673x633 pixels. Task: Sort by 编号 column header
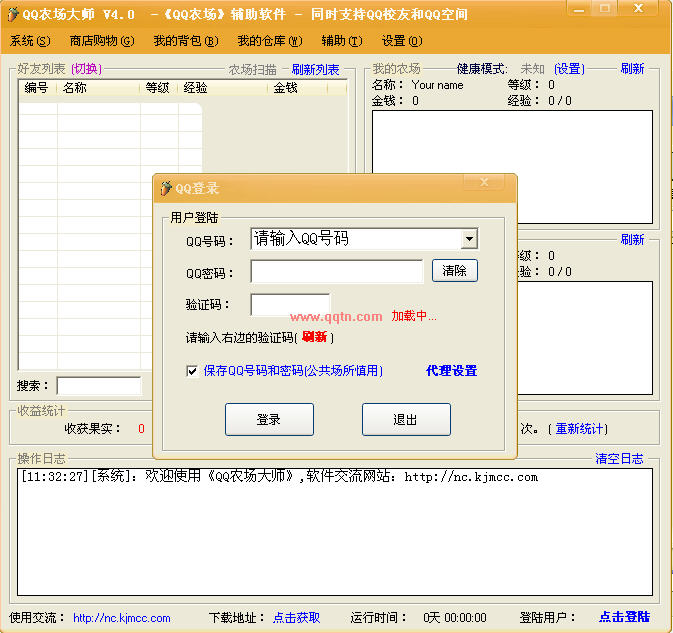pos(37,88)
